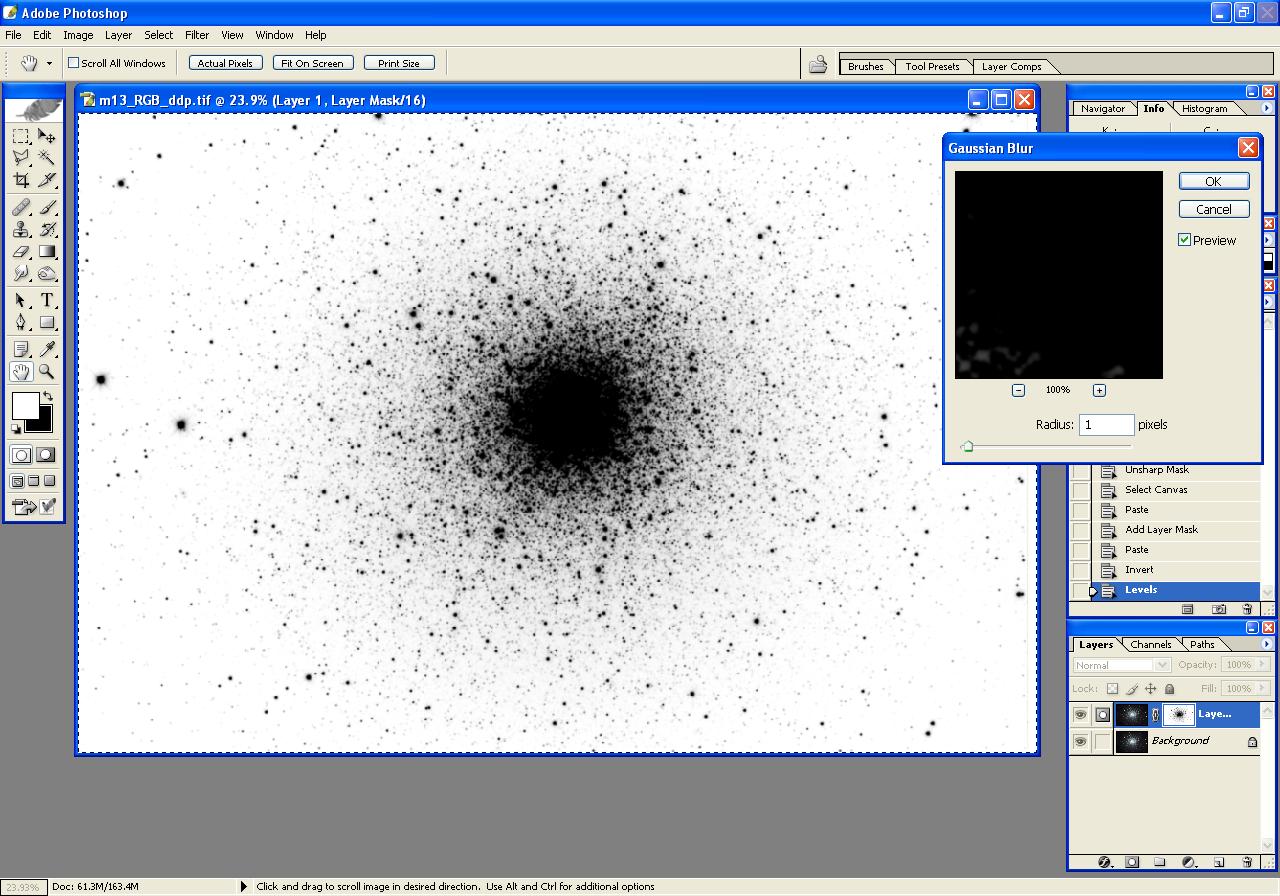Open the Layers panel flyout menu arrow
The height and width of the screenshot is (896, 1280).
pyautogui.click(x=1267, y=644)
